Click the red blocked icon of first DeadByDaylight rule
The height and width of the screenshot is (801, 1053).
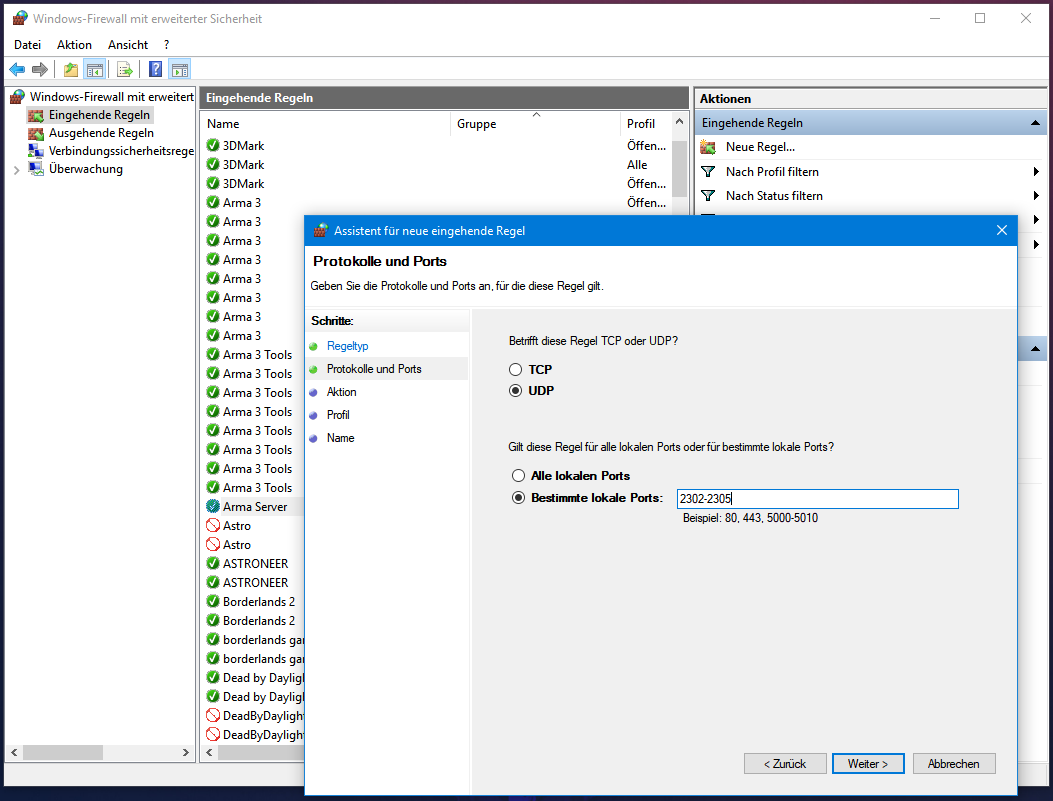point(213,715)
